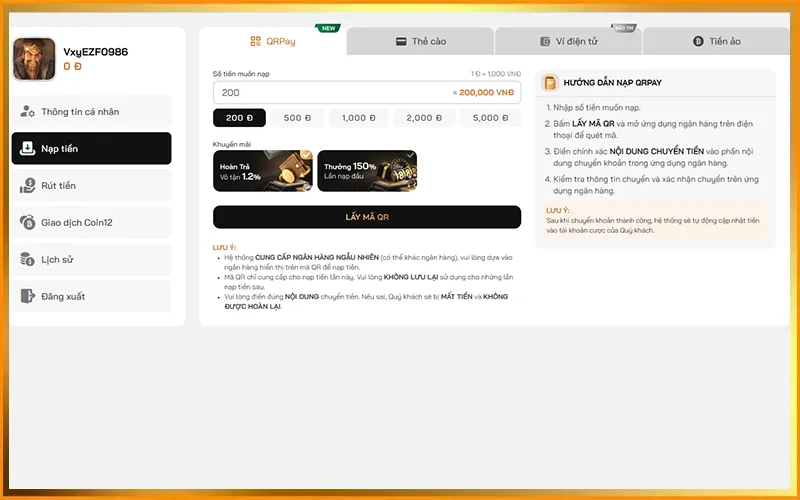Screen dimensions: 800x500
Task: Click the deposit amount input field
Action: tap(330, 92)
